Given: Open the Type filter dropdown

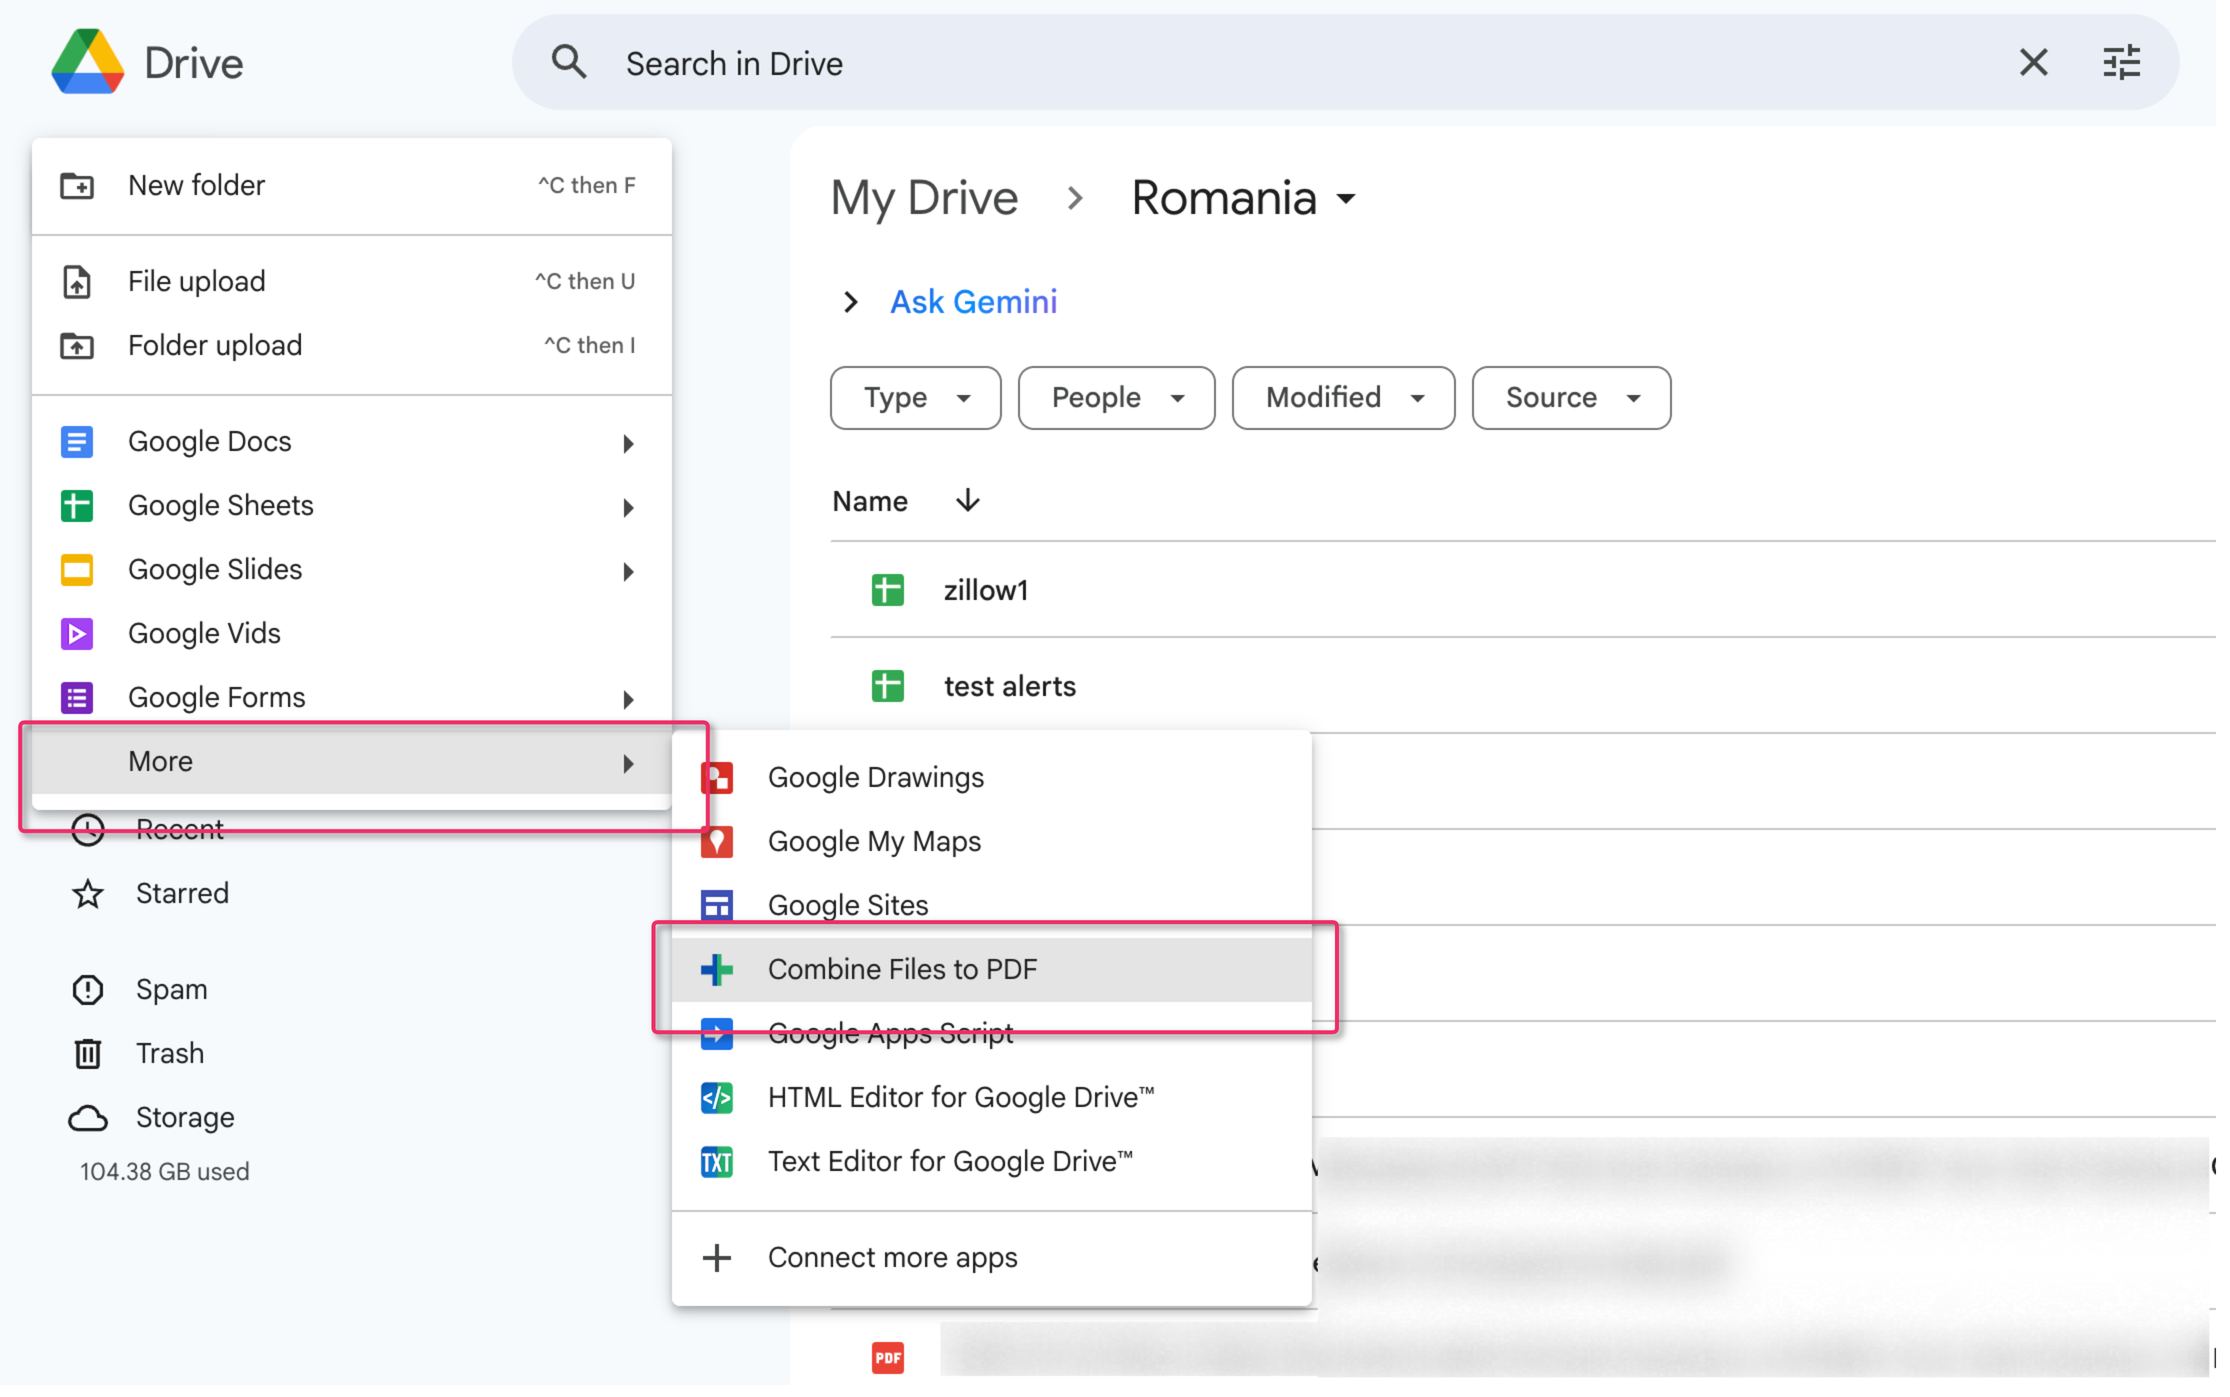Looking at the screenshot, I should pos(915,398).
